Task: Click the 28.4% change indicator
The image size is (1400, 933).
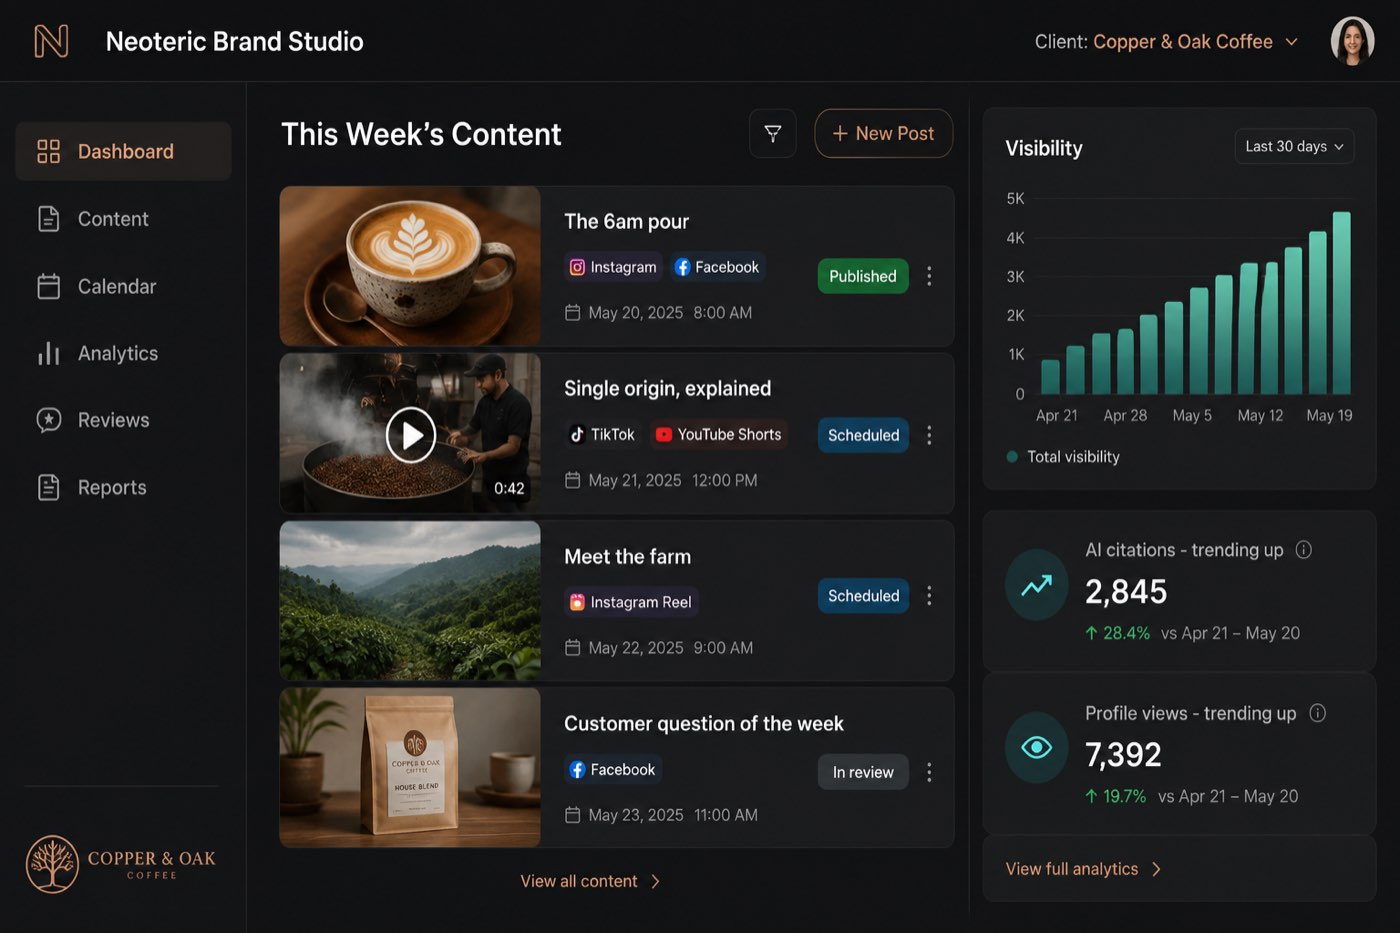Action: click(1117, 633)
